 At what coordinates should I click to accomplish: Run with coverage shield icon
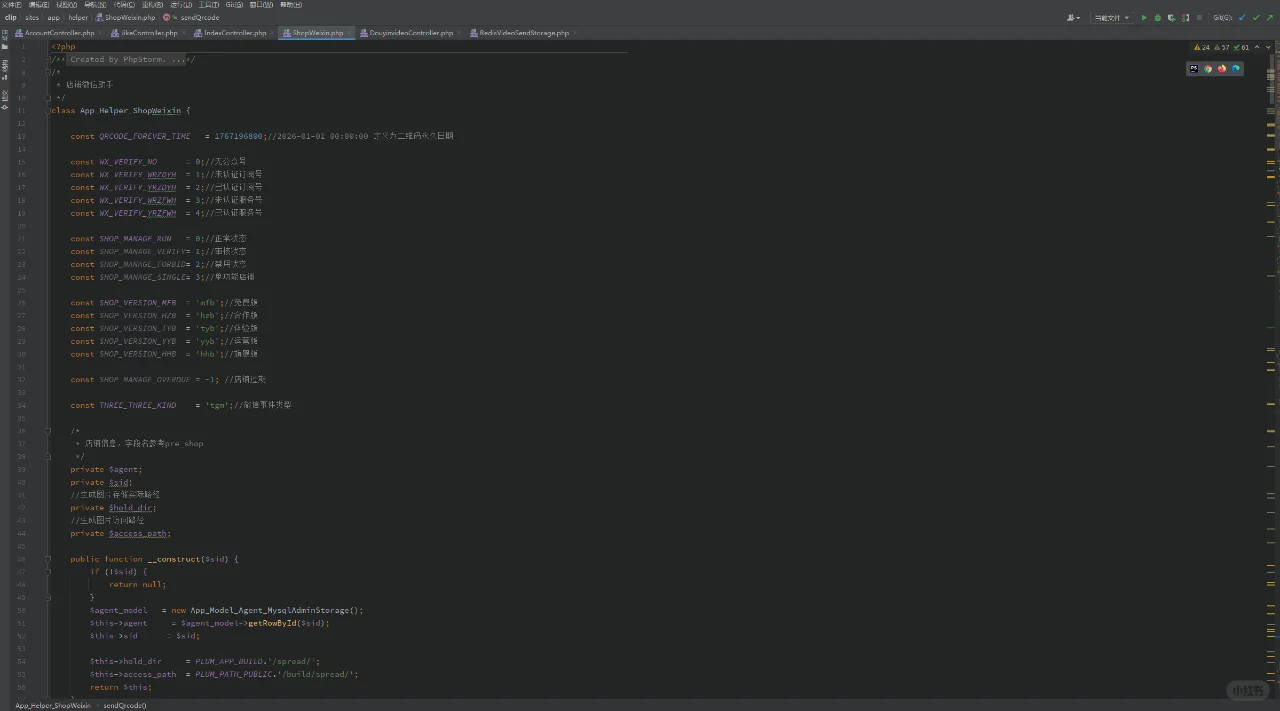point(1171,17)
